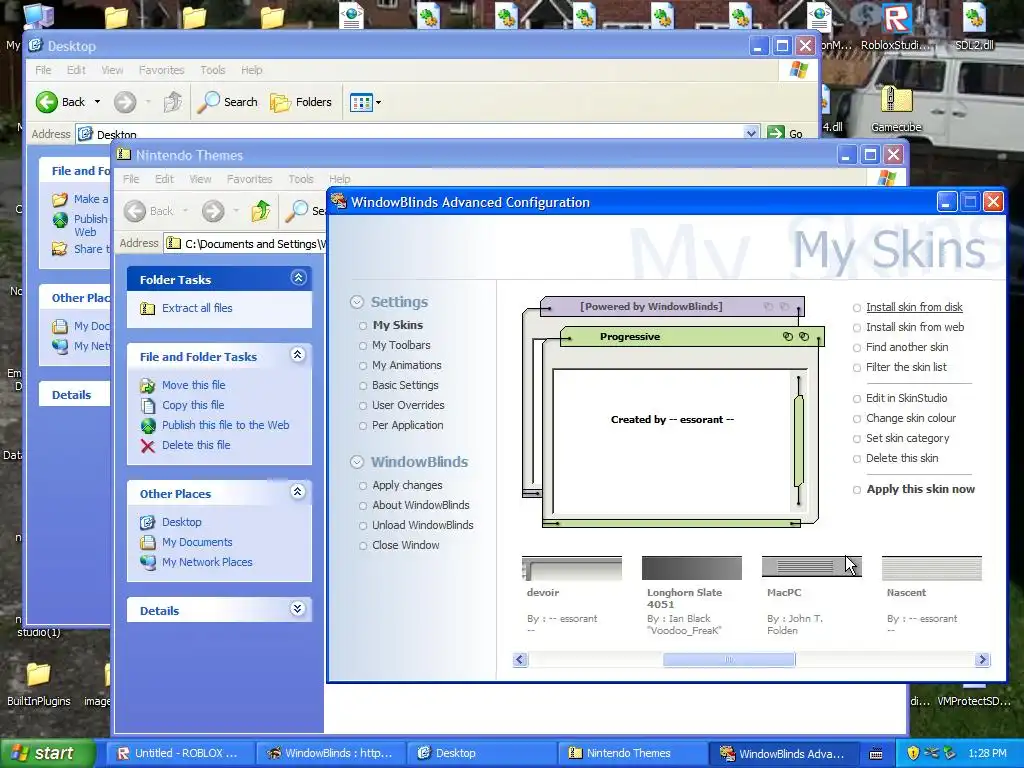
Task: Open the RobloxStudio desktop shortcut icon
Action: click(895, 18)
